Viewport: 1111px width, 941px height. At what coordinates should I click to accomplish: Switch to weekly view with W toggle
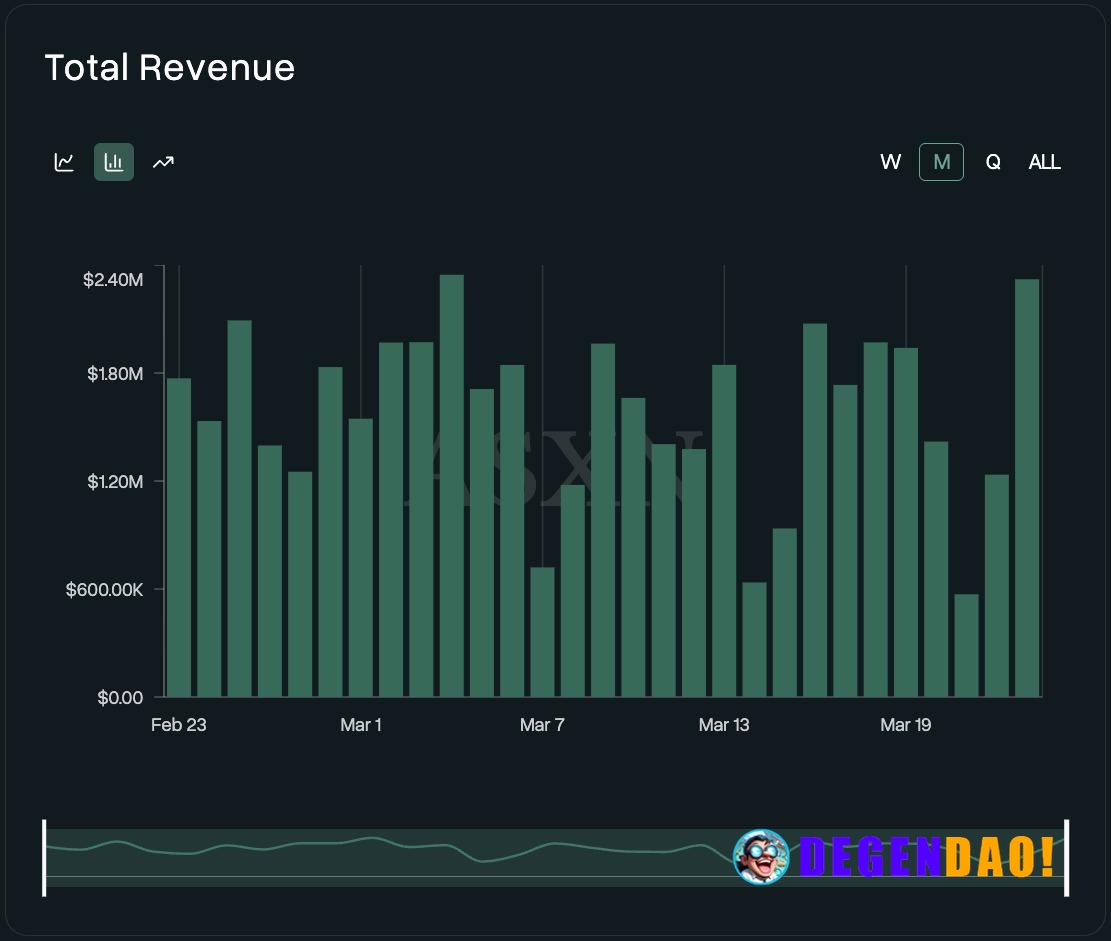[890, 161]
